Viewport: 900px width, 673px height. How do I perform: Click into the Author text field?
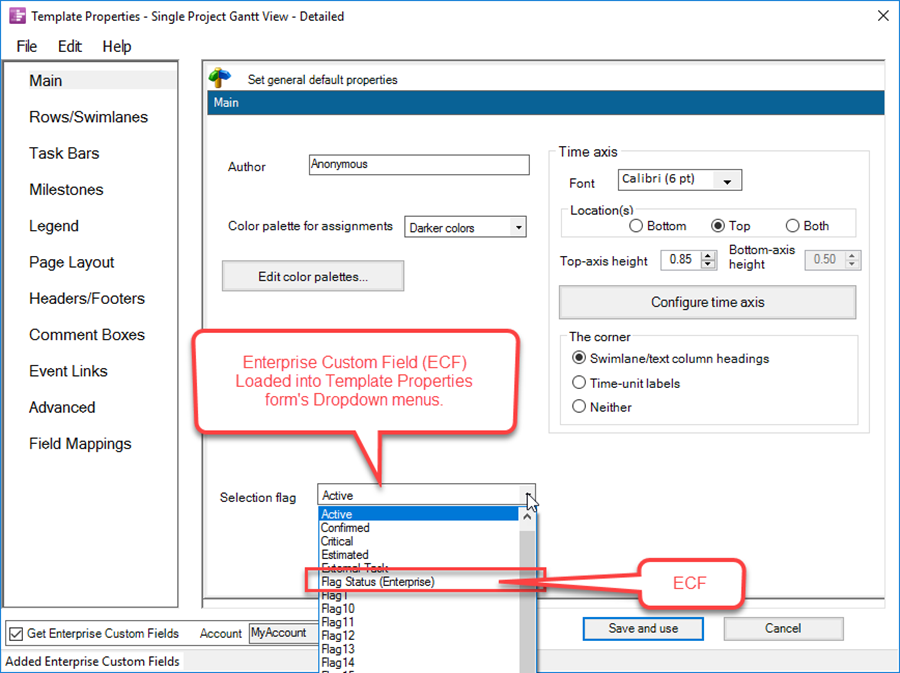[x=418, y=164]
